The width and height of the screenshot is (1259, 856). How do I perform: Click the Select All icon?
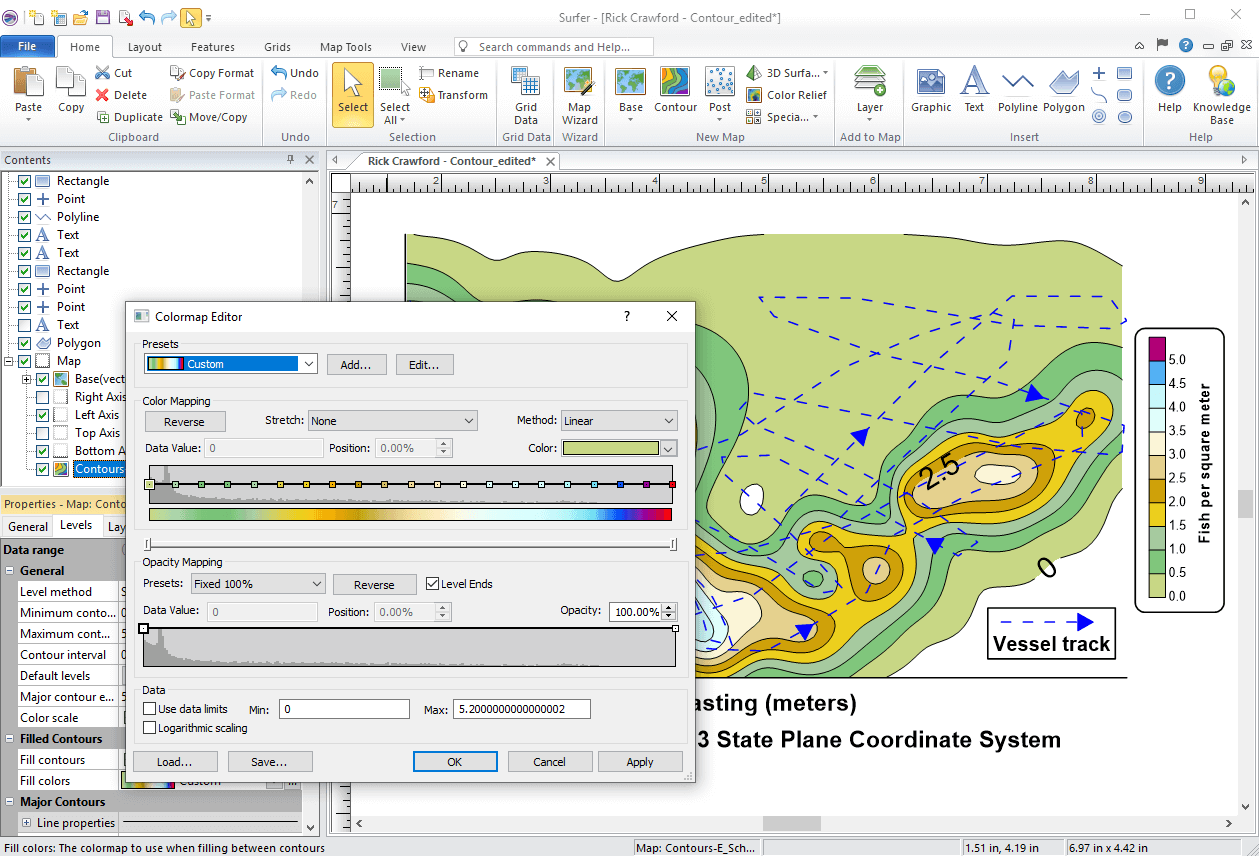pos(394,82)
